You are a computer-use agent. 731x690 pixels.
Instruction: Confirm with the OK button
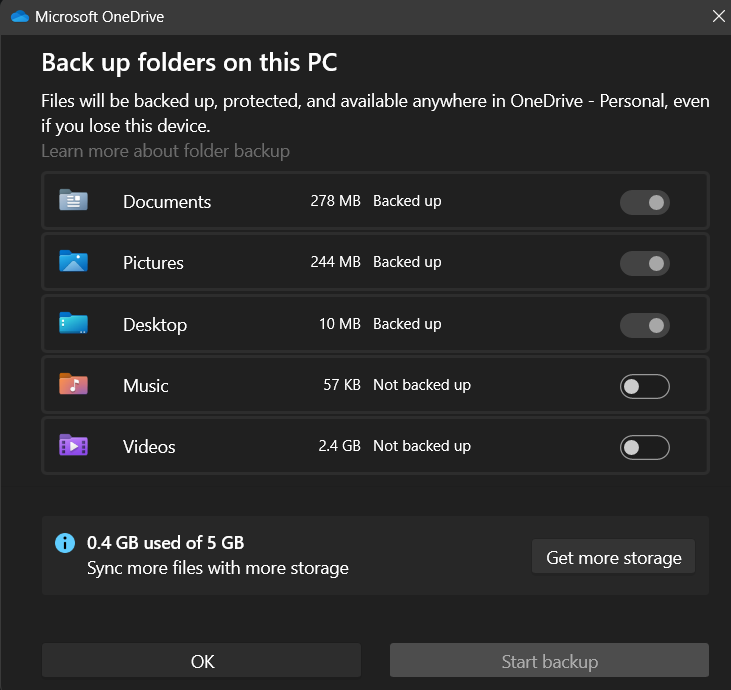click(x=202, y=661)
